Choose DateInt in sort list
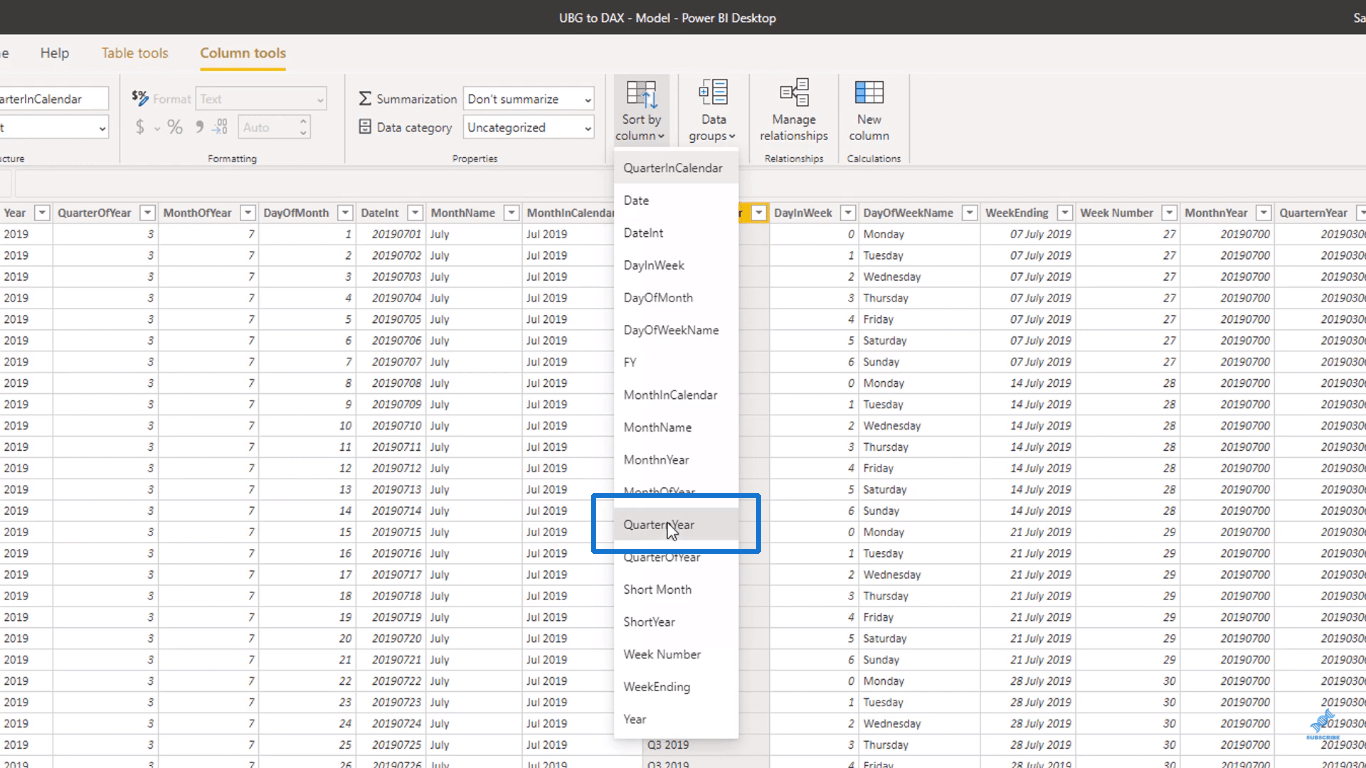The width and height of the screenshot is (1366, 768). pyautogui.click(x=676, y=233)
